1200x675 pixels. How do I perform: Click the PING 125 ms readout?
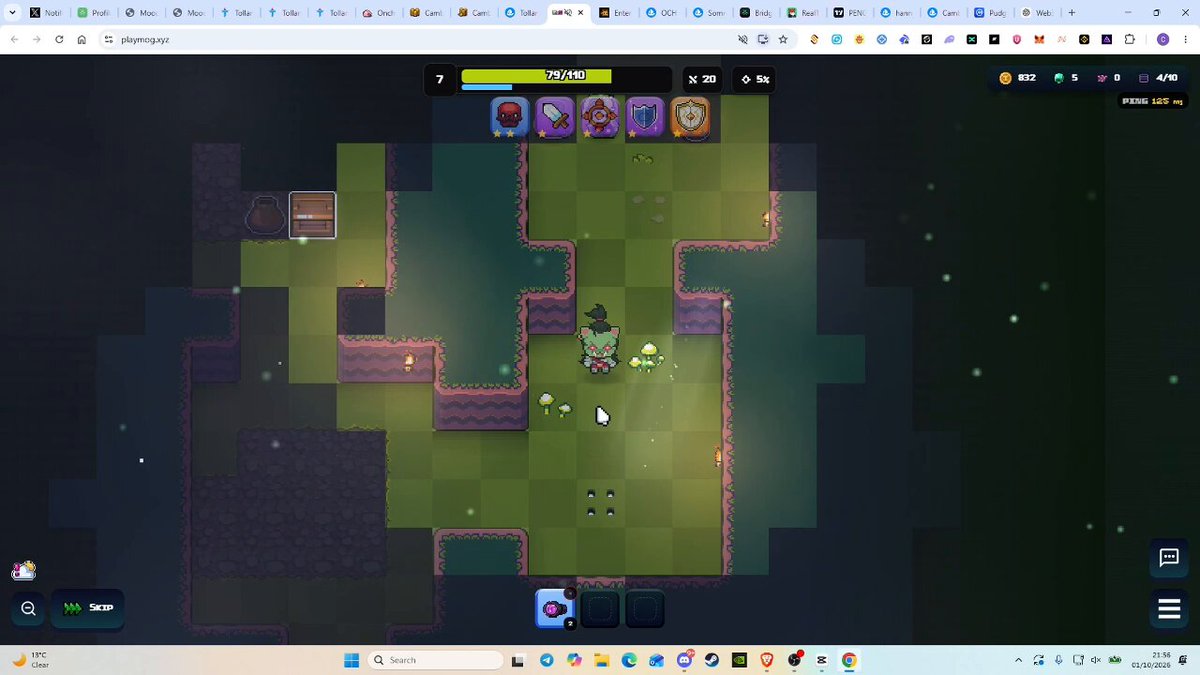click(1152, 101)
